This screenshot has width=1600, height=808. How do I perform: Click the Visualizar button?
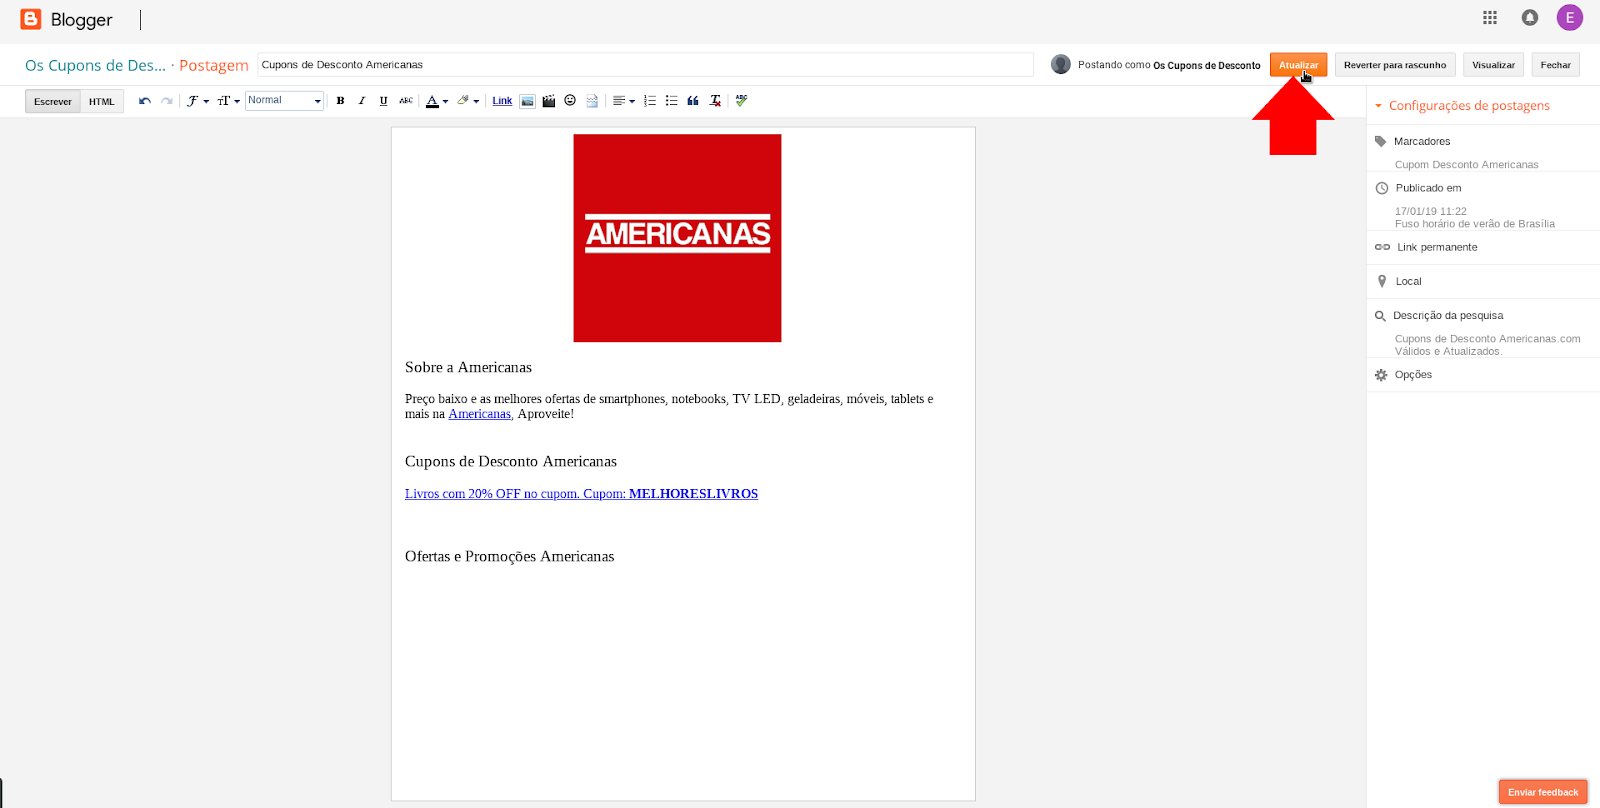[x=1493, y=65]
